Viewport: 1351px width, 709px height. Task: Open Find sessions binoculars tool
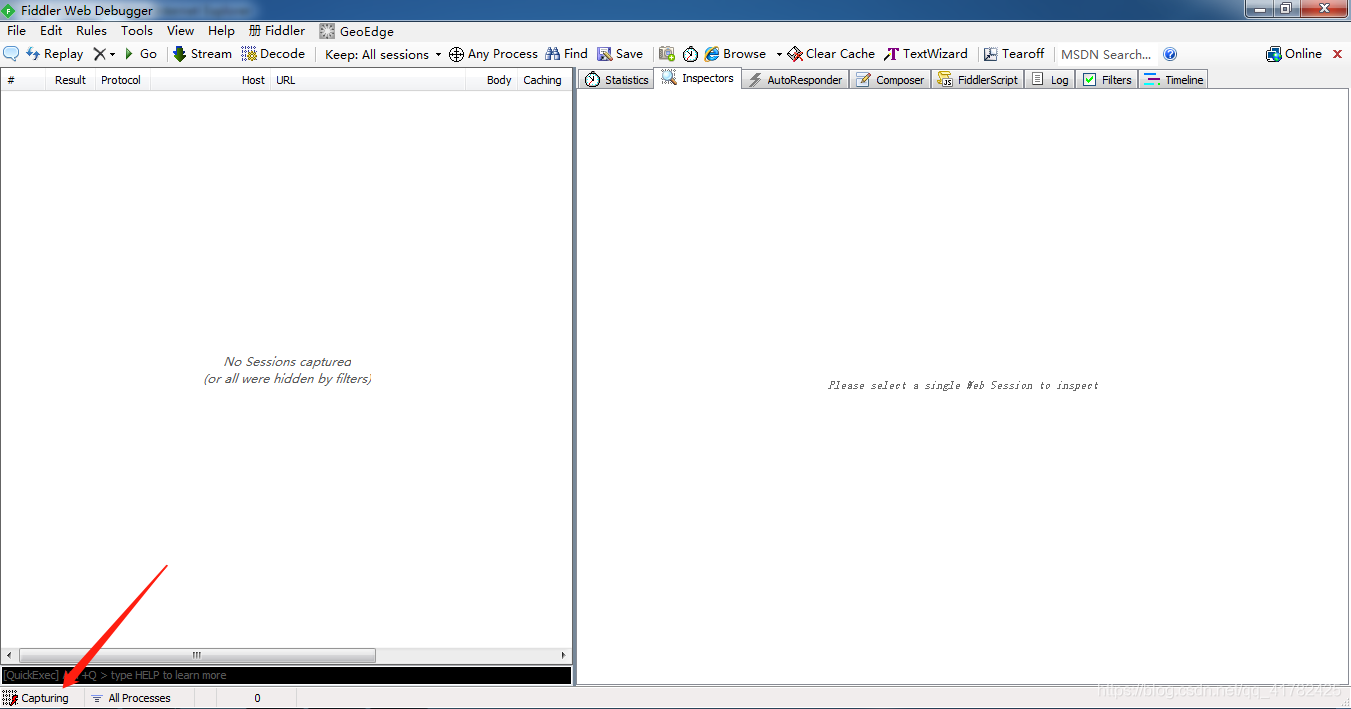566,54
